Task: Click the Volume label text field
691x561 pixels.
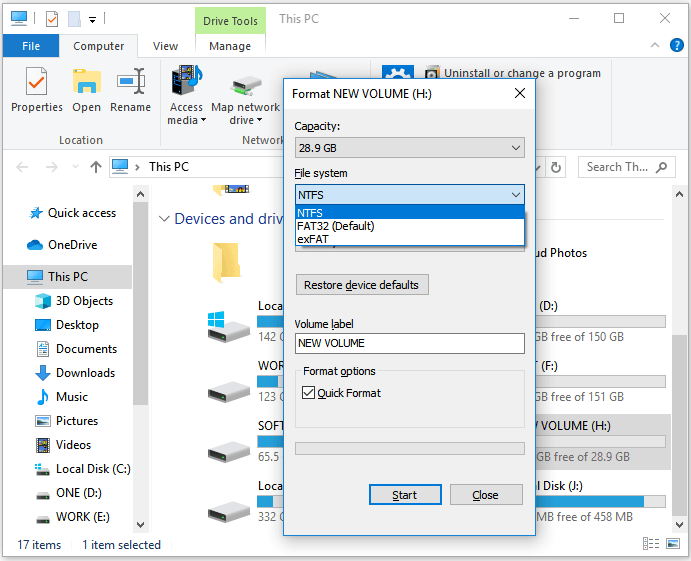Action: [x=409, y=343]
